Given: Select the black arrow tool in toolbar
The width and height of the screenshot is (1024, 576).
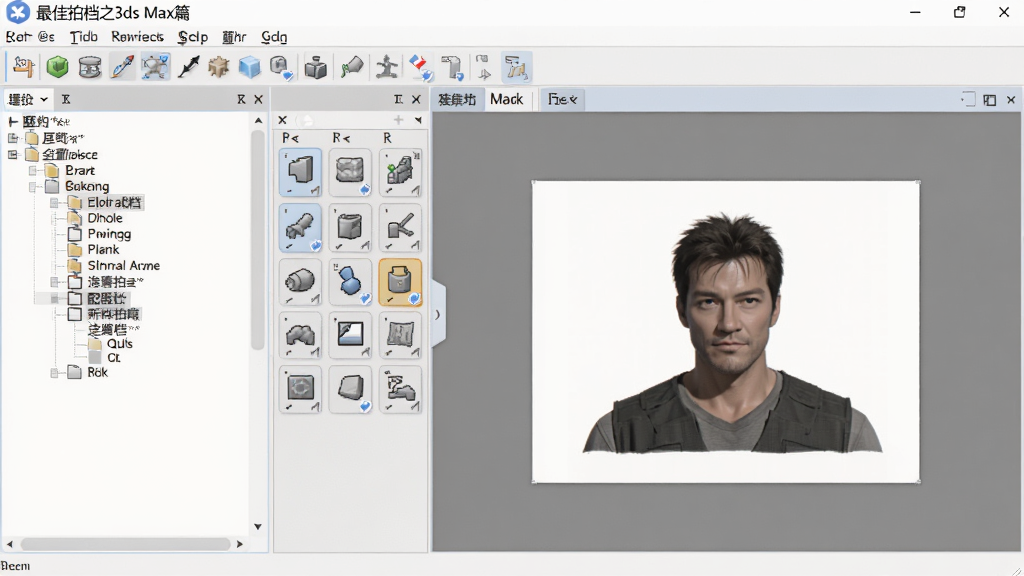Looking at the screenshot, I should [x=188, y=67].
